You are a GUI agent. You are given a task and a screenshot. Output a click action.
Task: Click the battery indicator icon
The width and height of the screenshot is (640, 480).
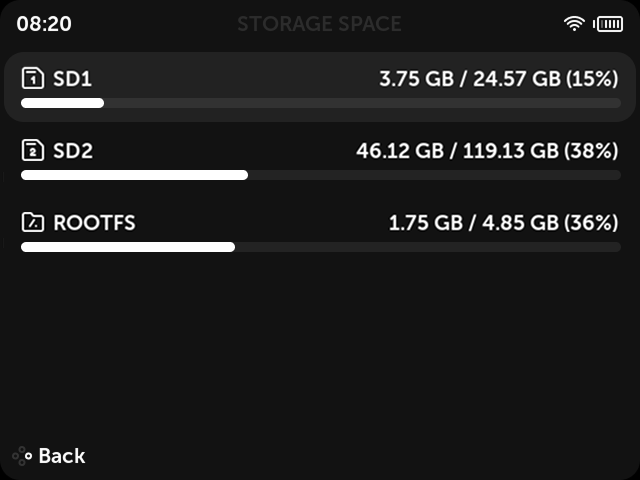608,24
